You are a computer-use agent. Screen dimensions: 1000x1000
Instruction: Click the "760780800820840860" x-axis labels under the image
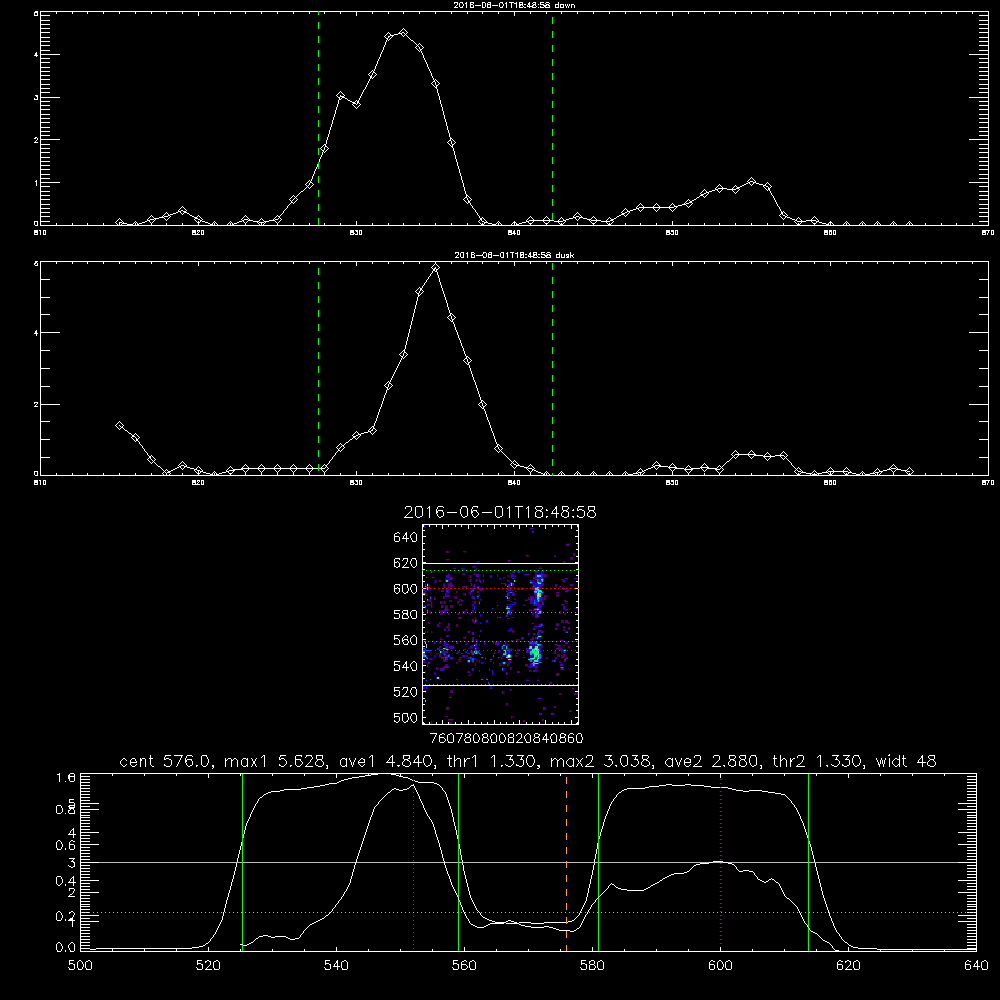pos(506,738)
